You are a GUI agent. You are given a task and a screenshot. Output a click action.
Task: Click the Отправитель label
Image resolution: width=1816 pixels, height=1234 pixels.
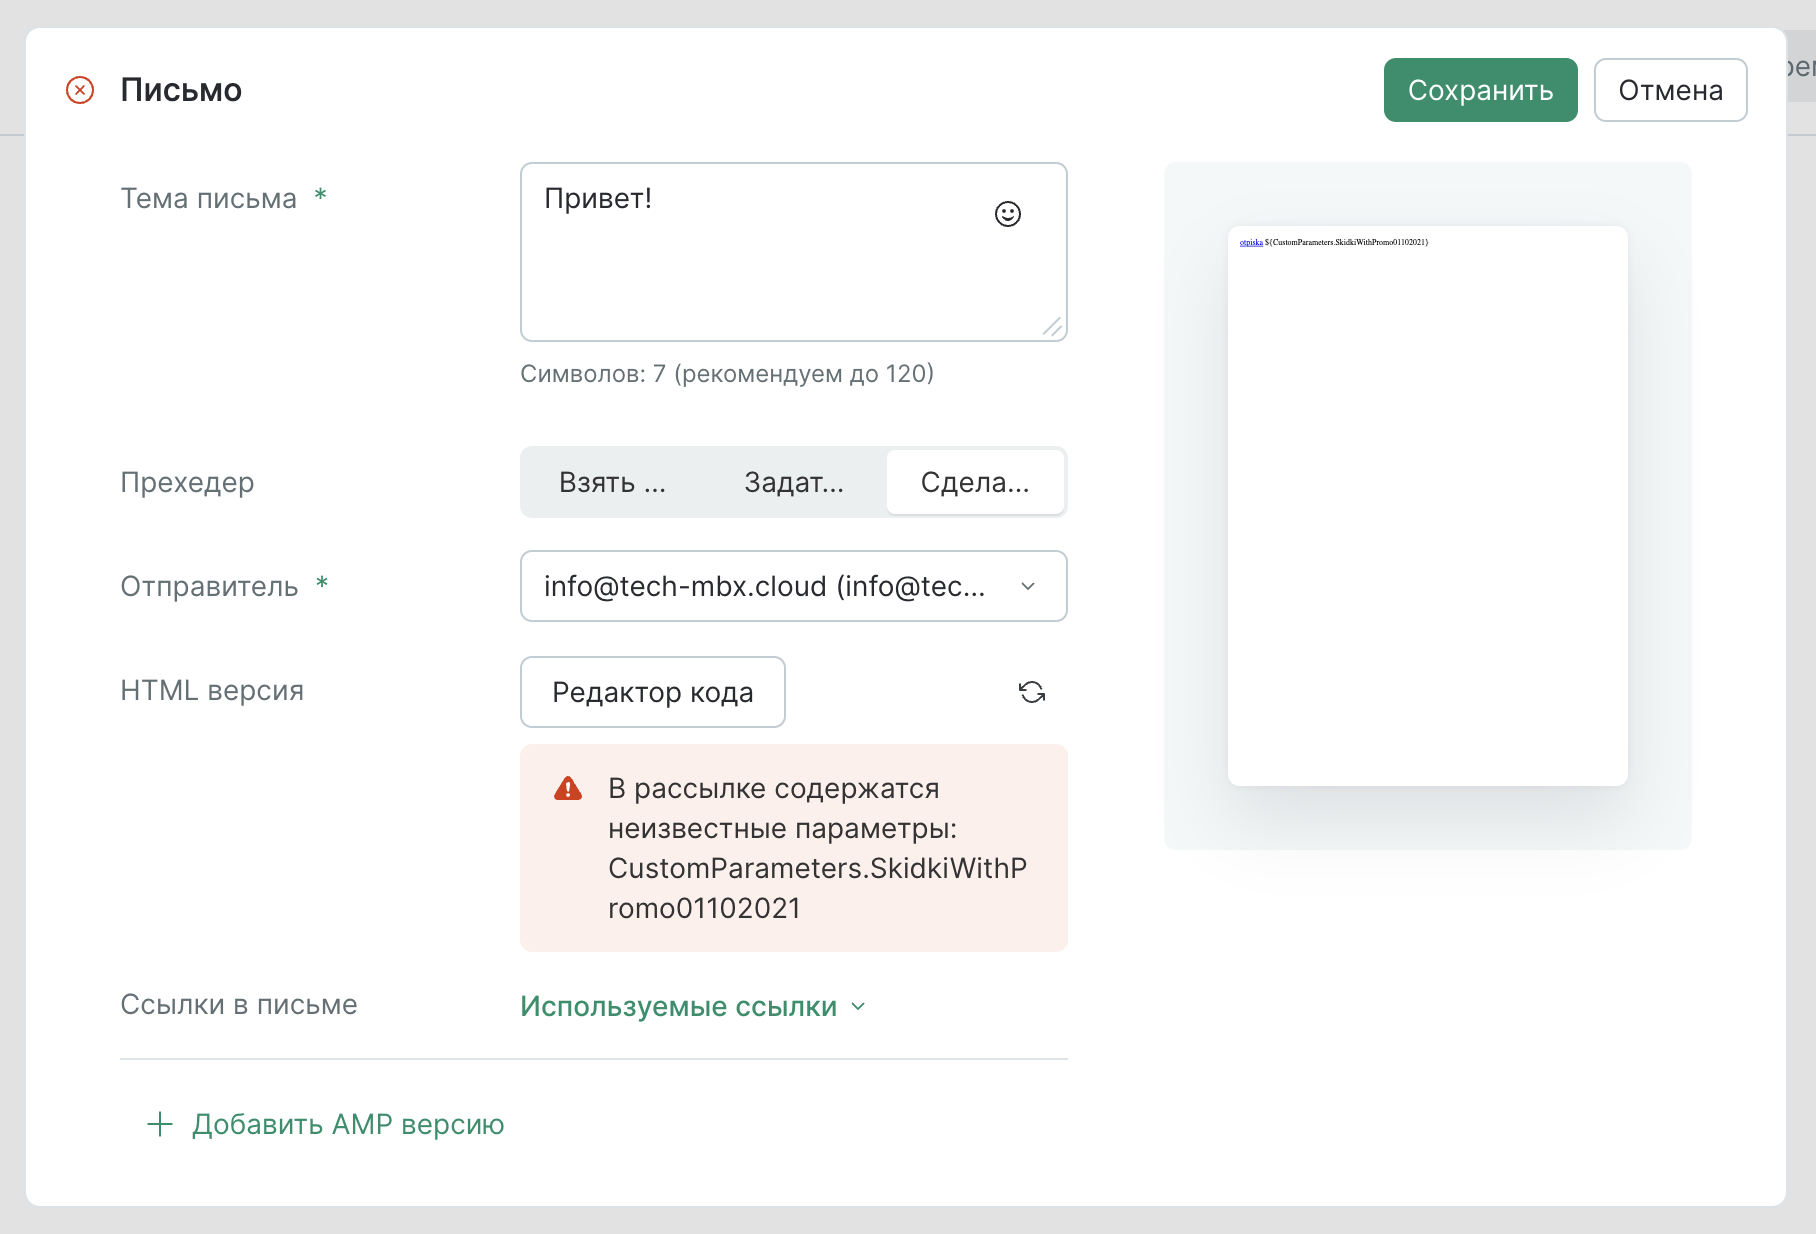point(209,586)
